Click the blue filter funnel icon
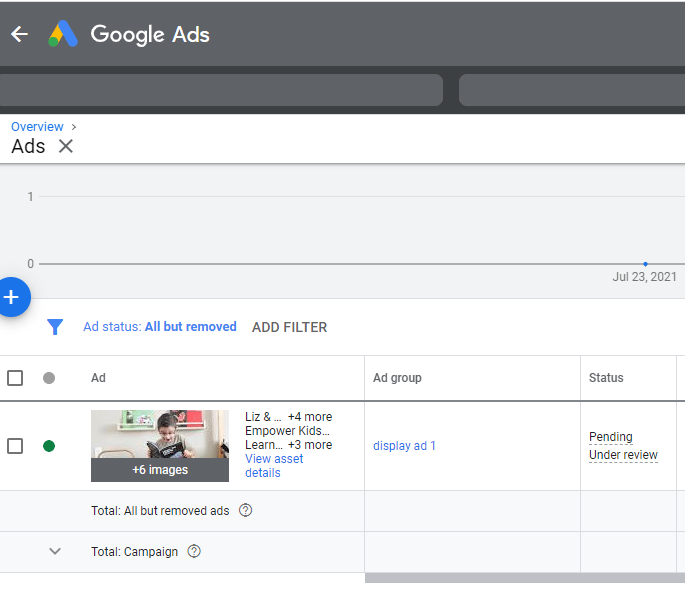The image size is (685, 606). click(55, 327)
